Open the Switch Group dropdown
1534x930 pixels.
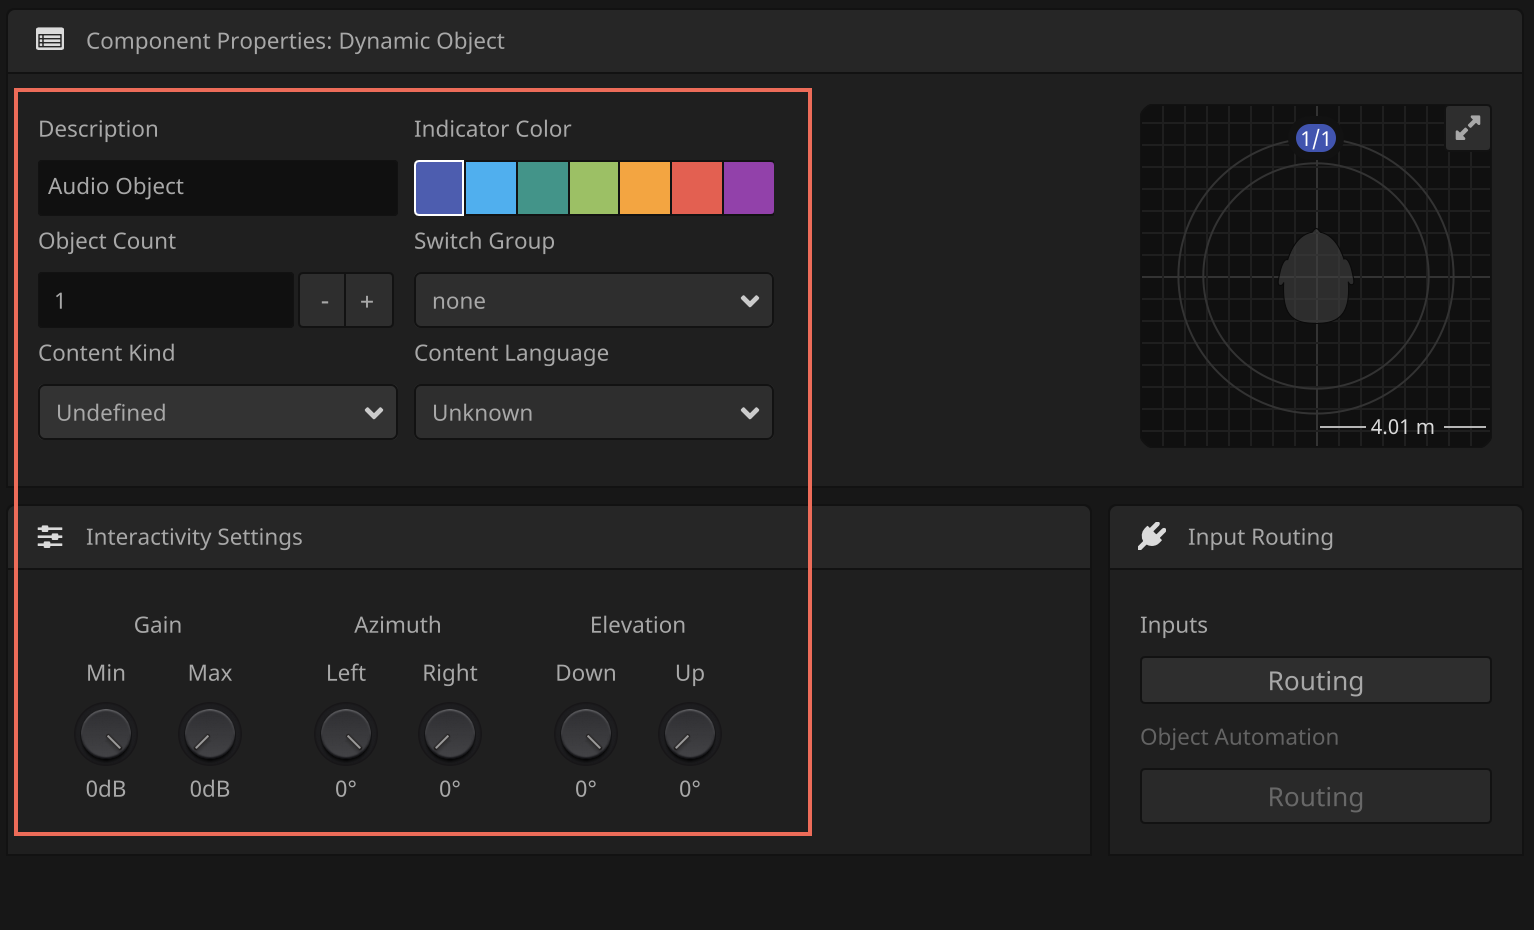[x=594, y=300]
